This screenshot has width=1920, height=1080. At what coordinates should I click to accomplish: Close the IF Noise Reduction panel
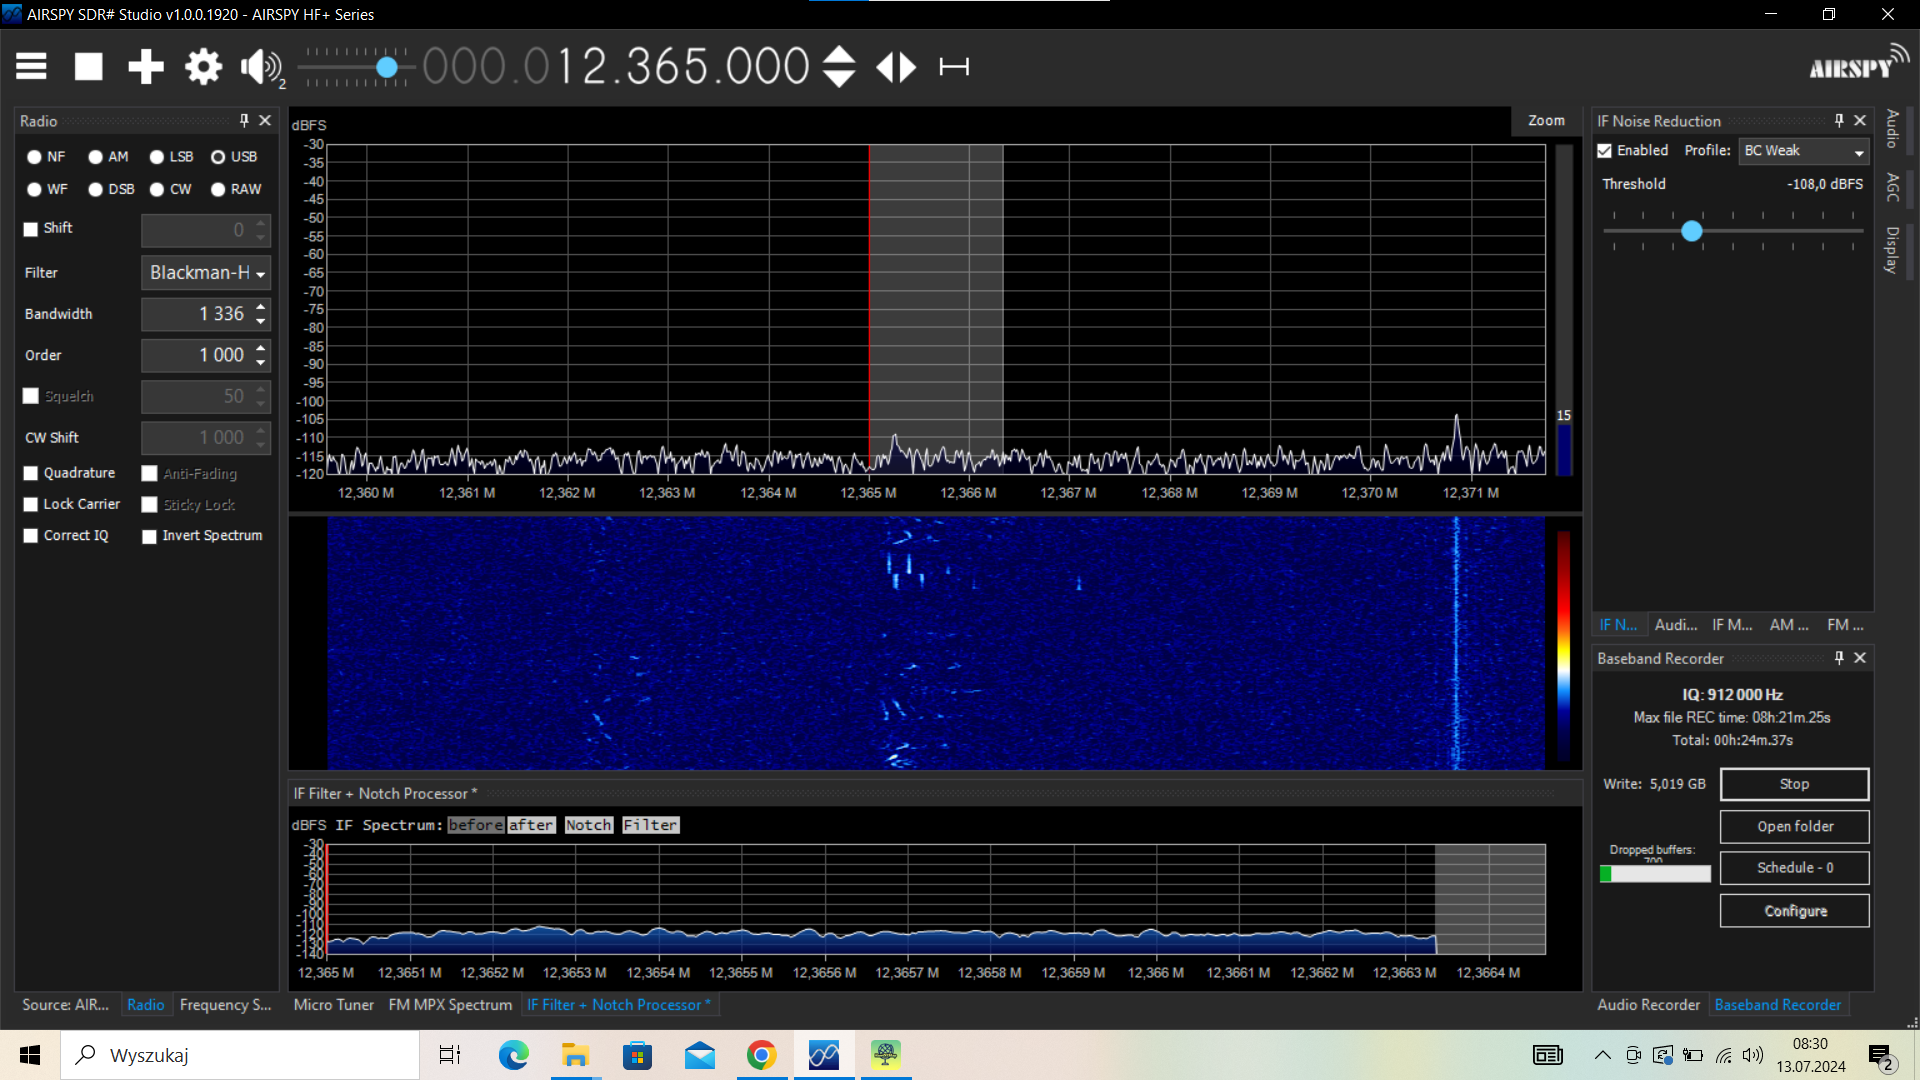tap(1860, 120)
